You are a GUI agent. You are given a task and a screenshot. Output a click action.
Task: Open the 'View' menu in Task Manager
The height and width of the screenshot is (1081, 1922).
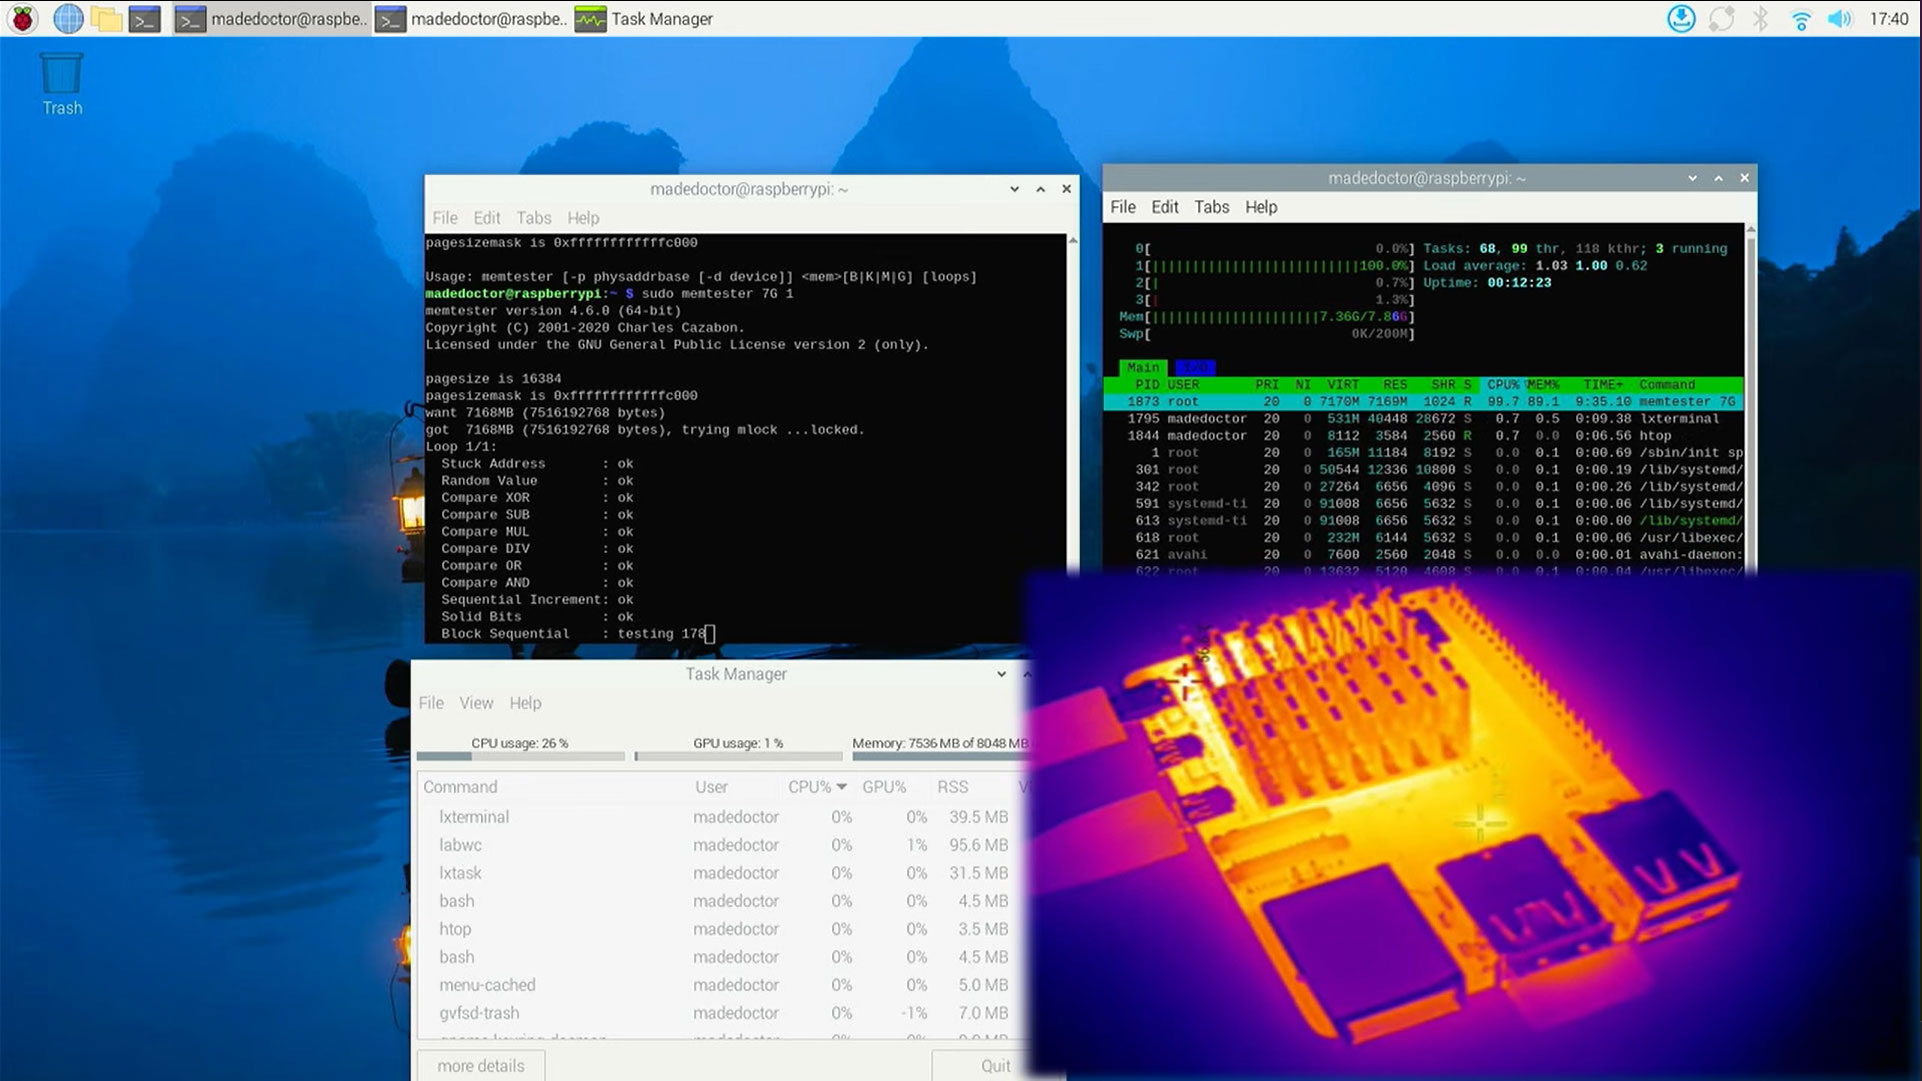pos(475,702)
